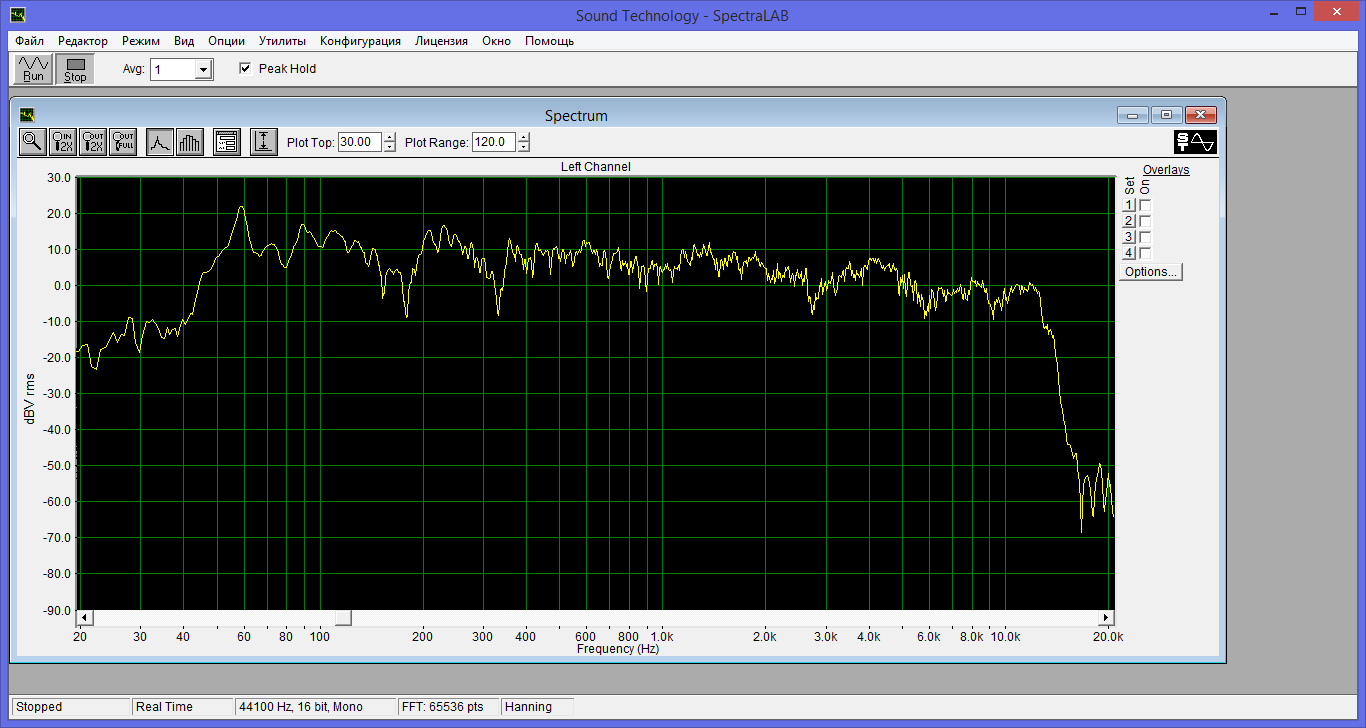Click the FFT: 65536 pts status
This screenshot has height=728, width=1366.
(x=448, y=707)
